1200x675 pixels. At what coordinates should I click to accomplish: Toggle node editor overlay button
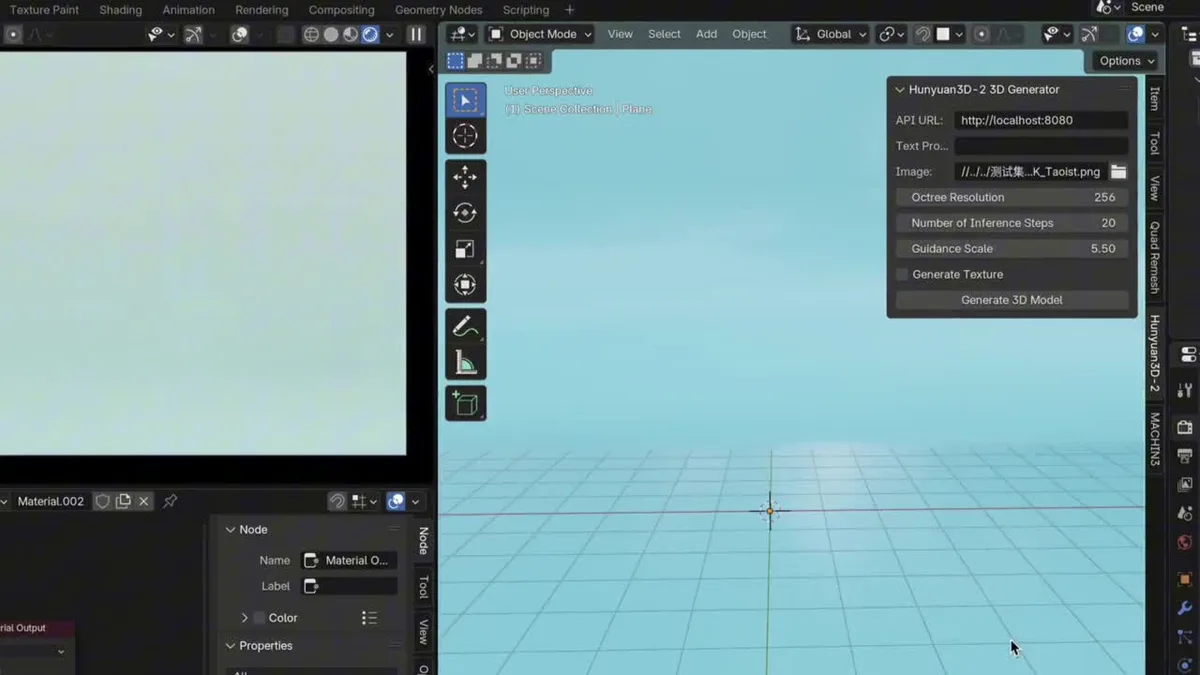point(396,501)
